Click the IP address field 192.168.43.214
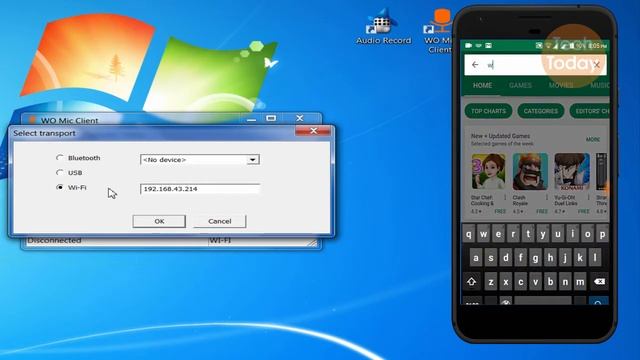The image size is (640, 360). click(x=200, y=189)
